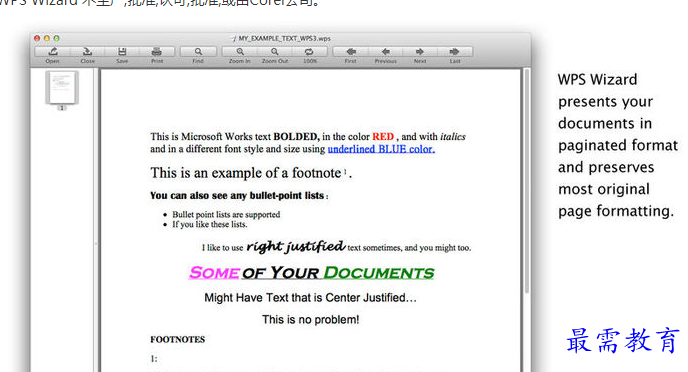Click the bullet "Bullet point lists are supported"
This screenshot has height=372, width=688.
click(x=226, y=215)
